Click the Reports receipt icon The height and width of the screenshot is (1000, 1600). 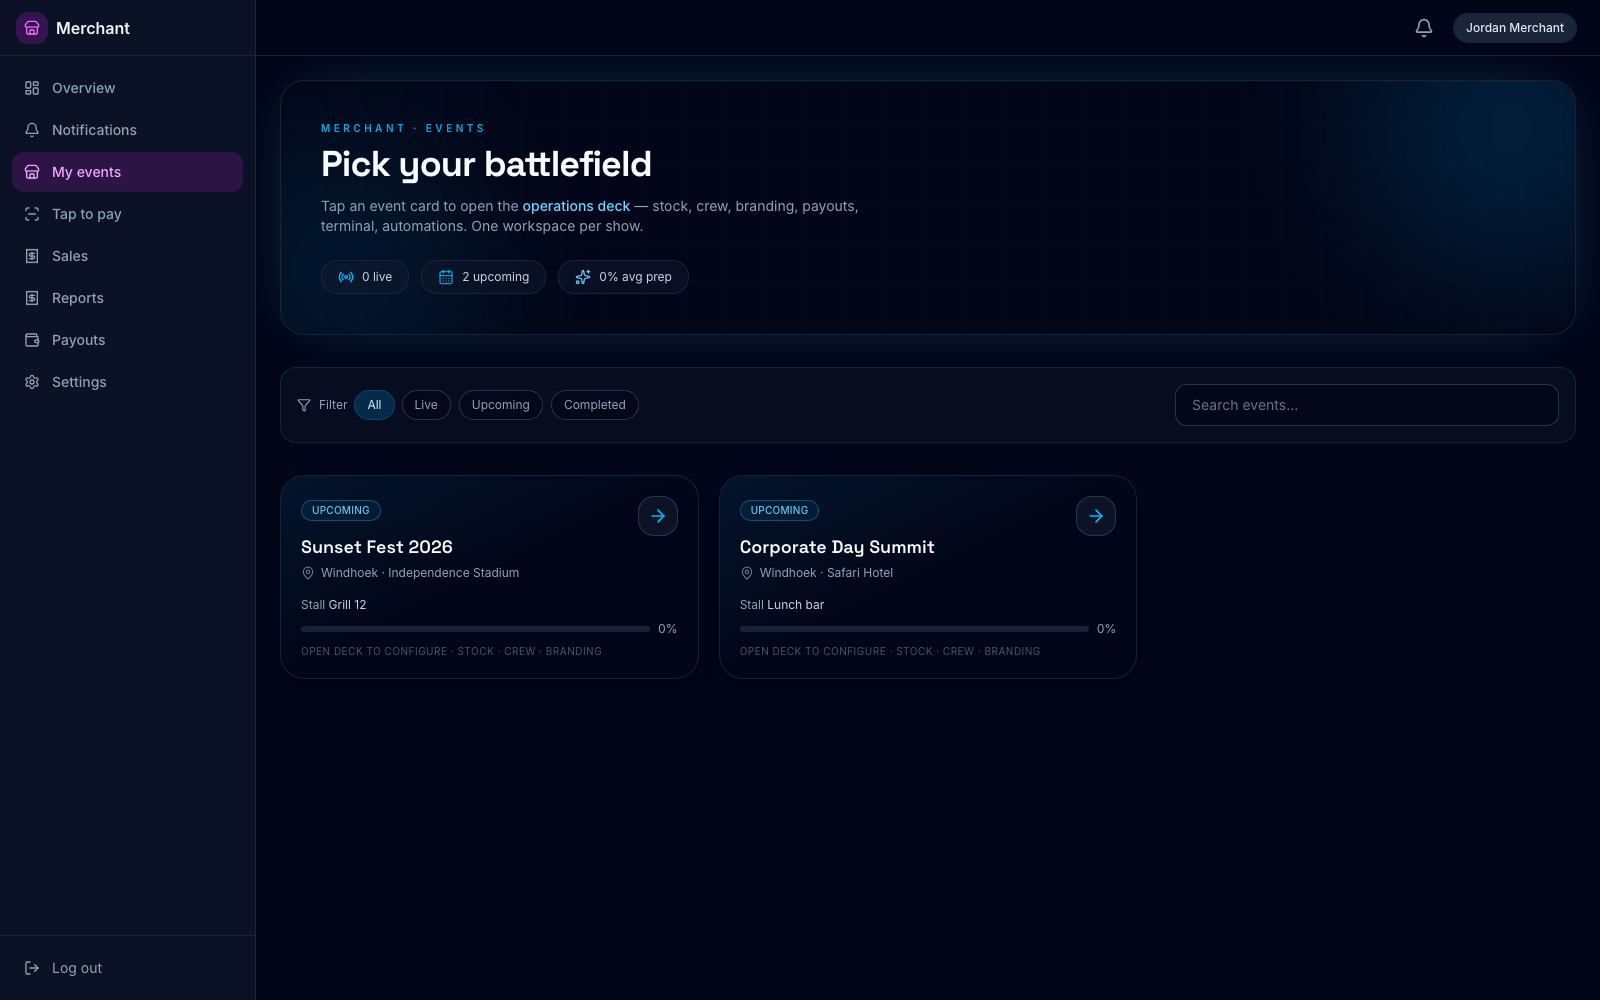pos(32,298)
